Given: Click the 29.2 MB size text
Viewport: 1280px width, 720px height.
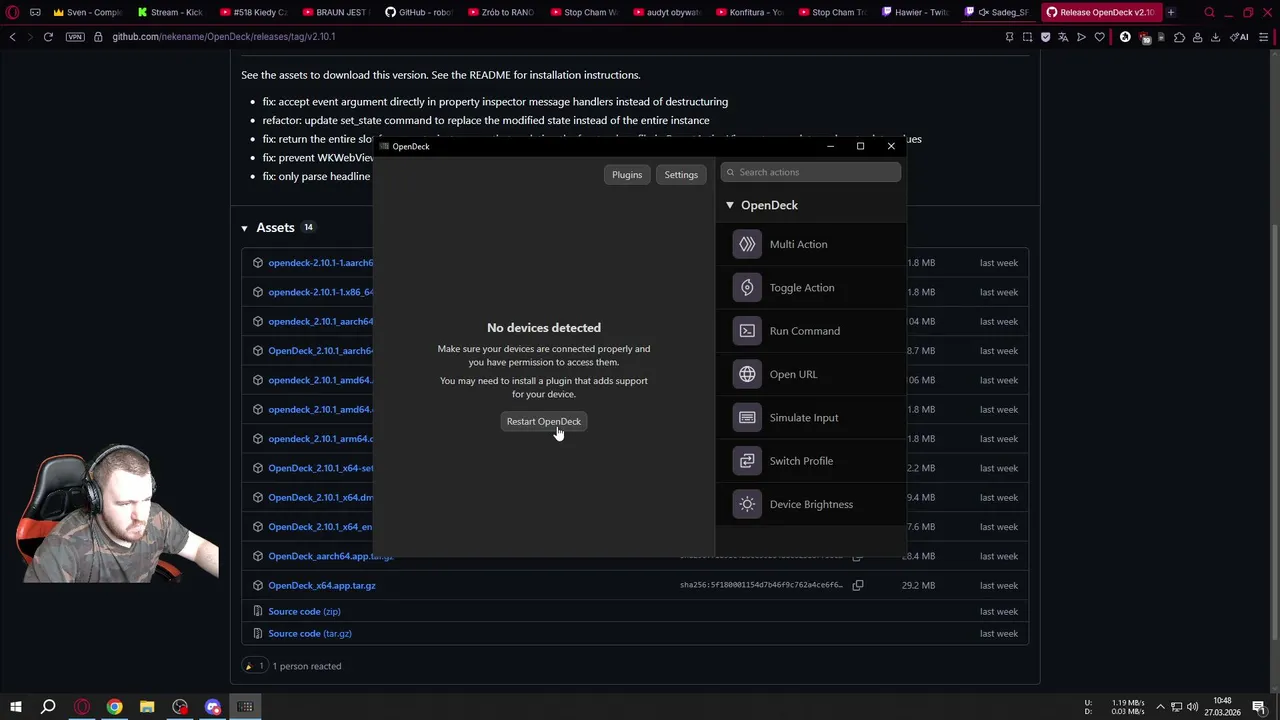Looking at the screenshot, I should [x=918, y=585].
